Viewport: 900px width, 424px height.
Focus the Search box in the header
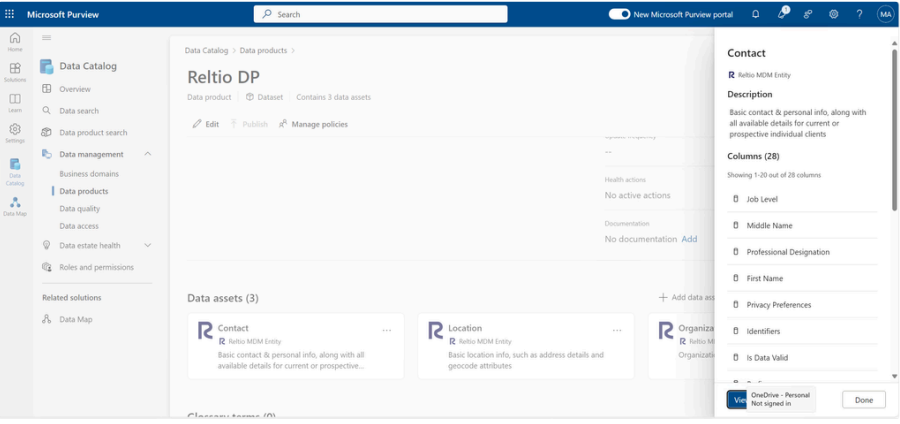coord(381,14)
